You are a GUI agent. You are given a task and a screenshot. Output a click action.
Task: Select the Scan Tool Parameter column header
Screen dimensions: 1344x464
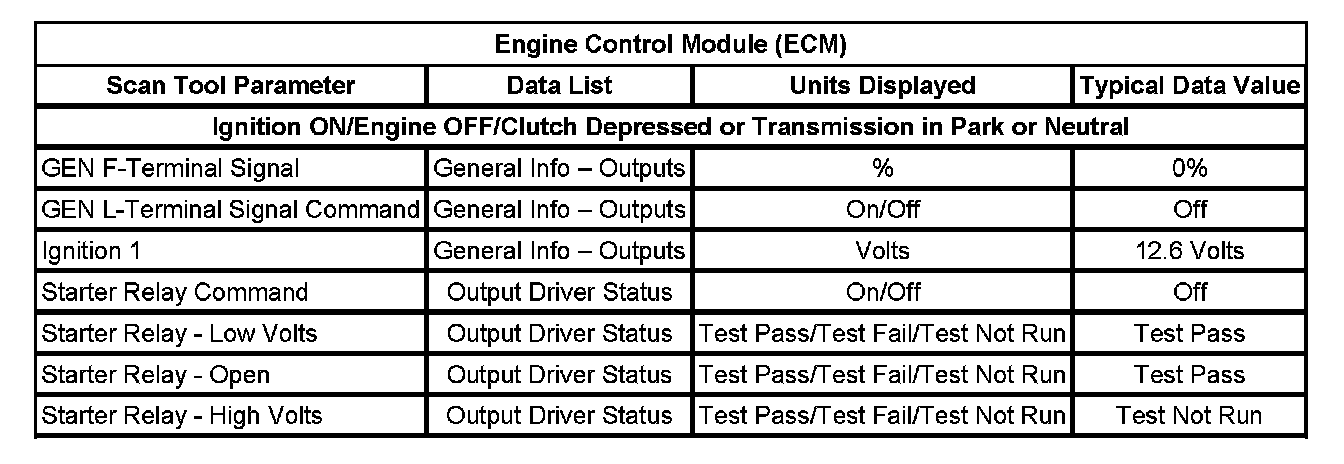tap(230, 86)
